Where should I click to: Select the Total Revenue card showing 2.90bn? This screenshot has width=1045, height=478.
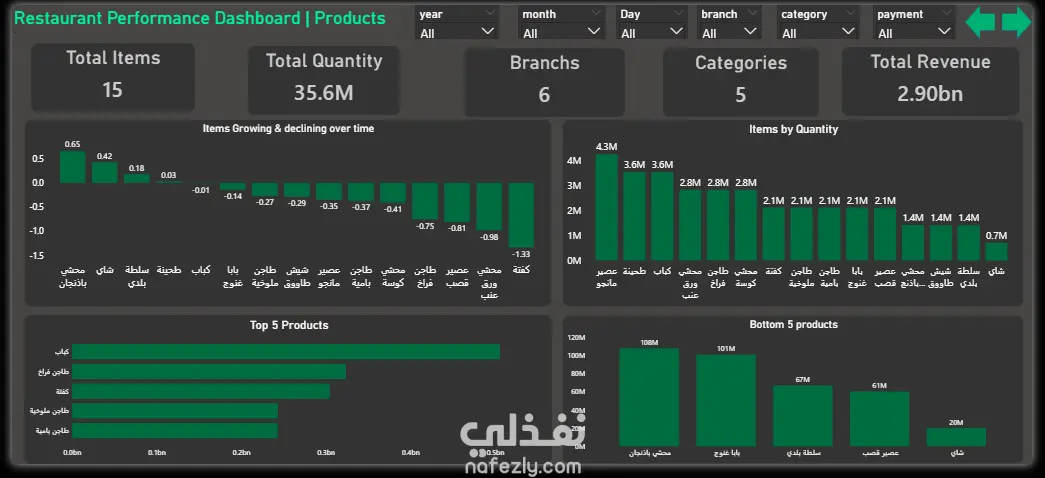[930, 81]
